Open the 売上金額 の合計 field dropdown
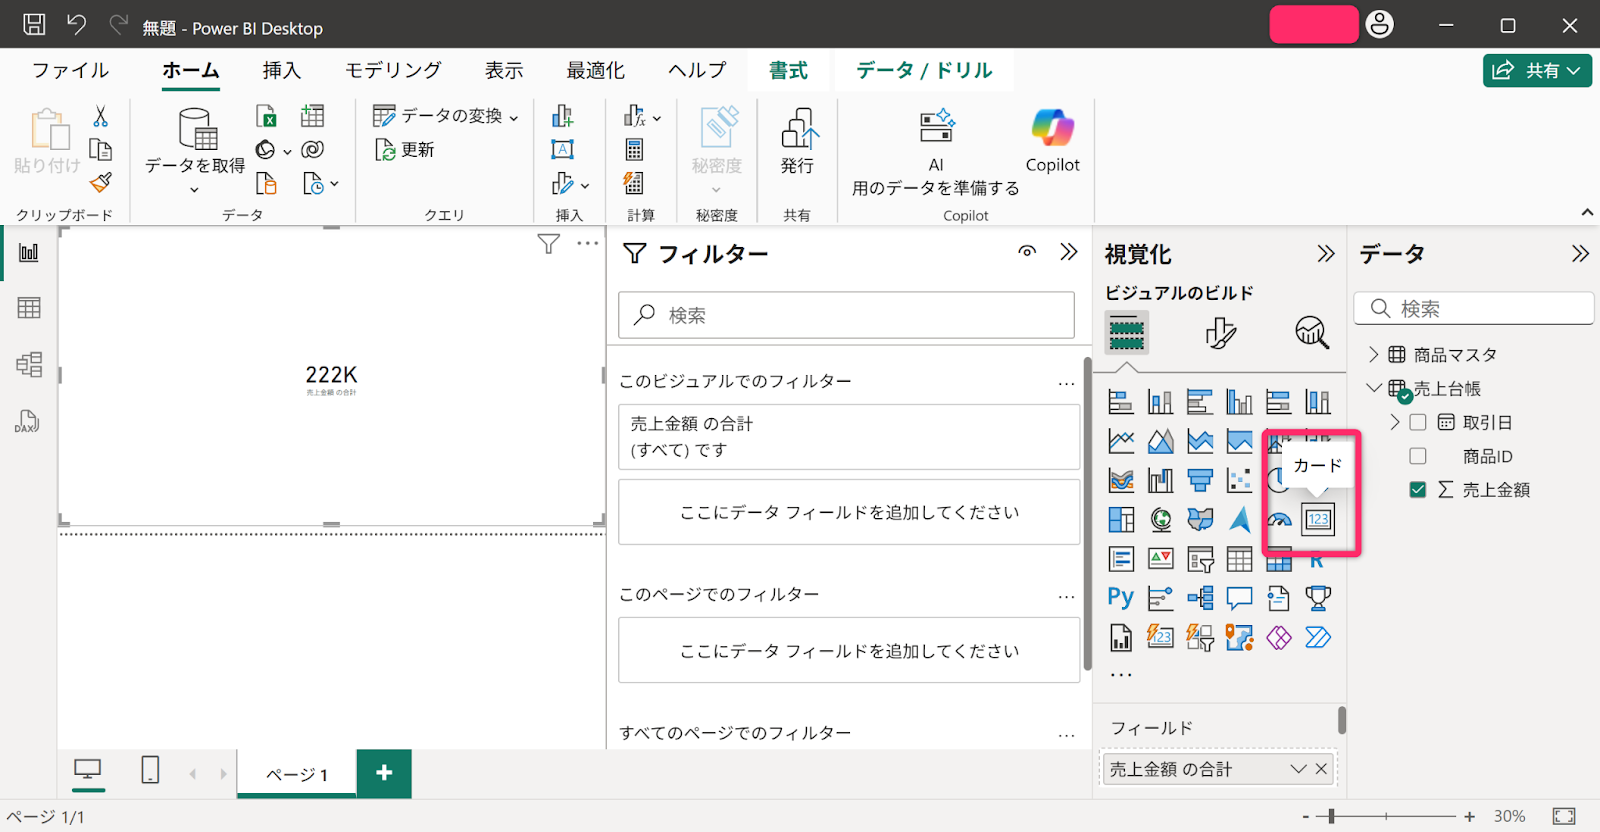Screen dimensions: 1600x832 pos(1298,769)
